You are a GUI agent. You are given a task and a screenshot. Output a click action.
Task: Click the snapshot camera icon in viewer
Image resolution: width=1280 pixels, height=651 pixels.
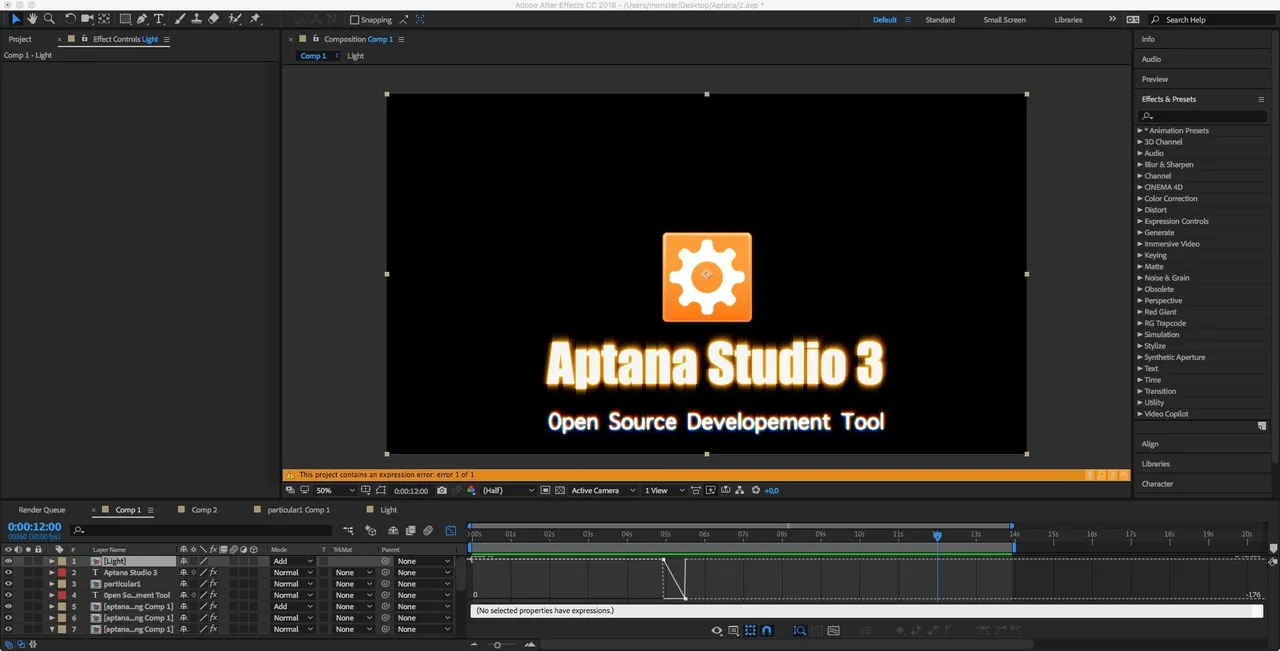[442, 491]
